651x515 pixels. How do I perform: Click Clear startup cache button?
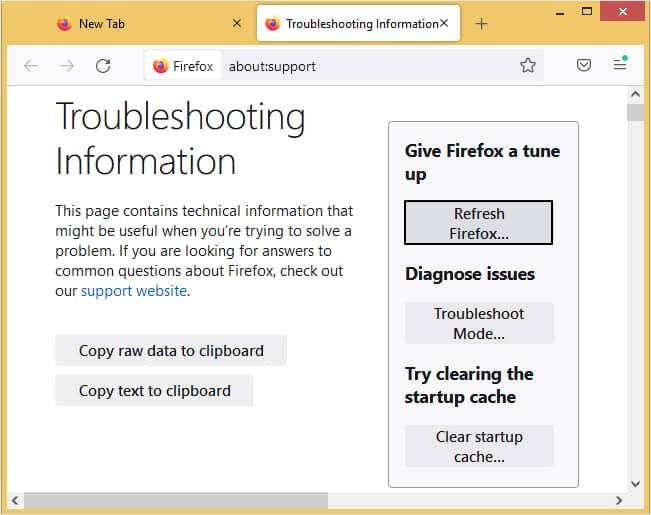click(x=479, y=446)
